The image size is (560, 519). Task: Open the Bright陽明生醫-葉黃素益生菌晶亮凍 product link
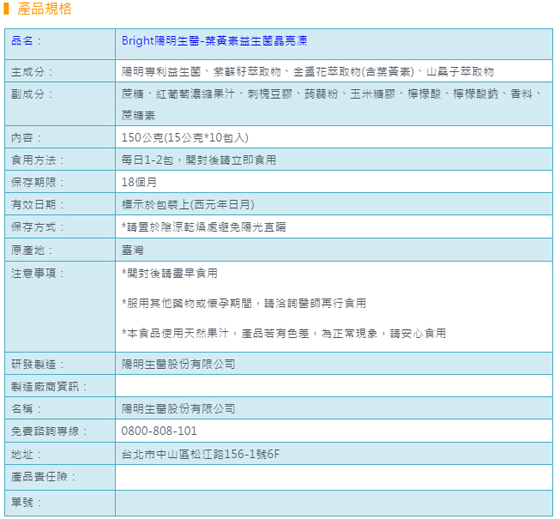pyautogui.click(x=214, y=41)
